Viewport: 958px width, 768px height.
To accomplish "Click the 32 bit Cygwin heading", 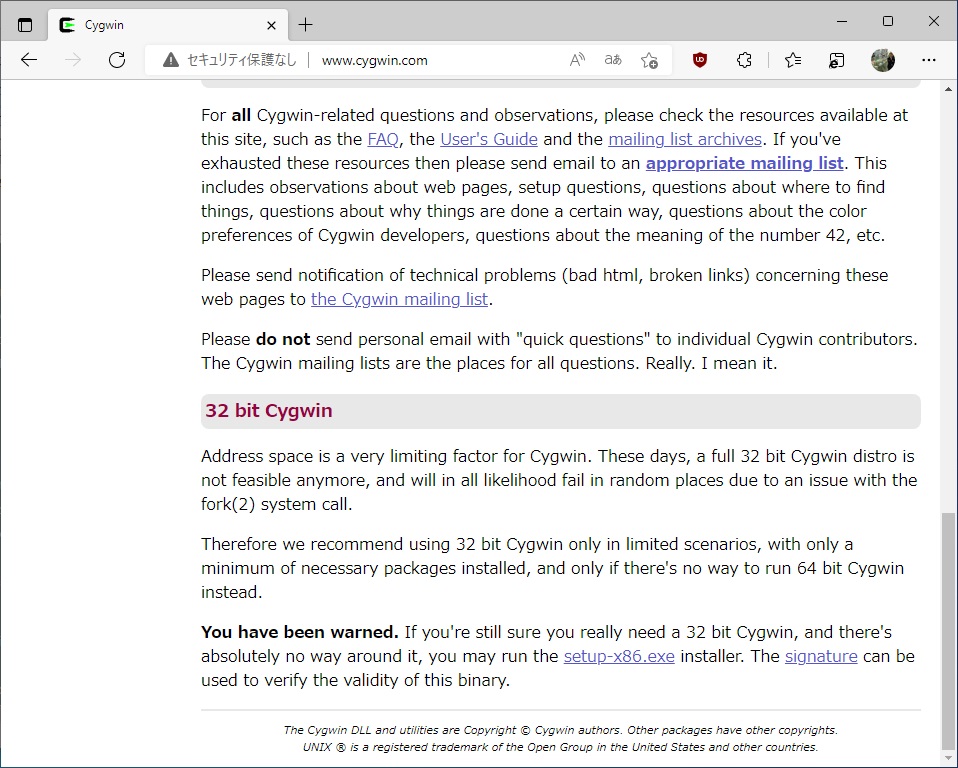I will 269,411.
